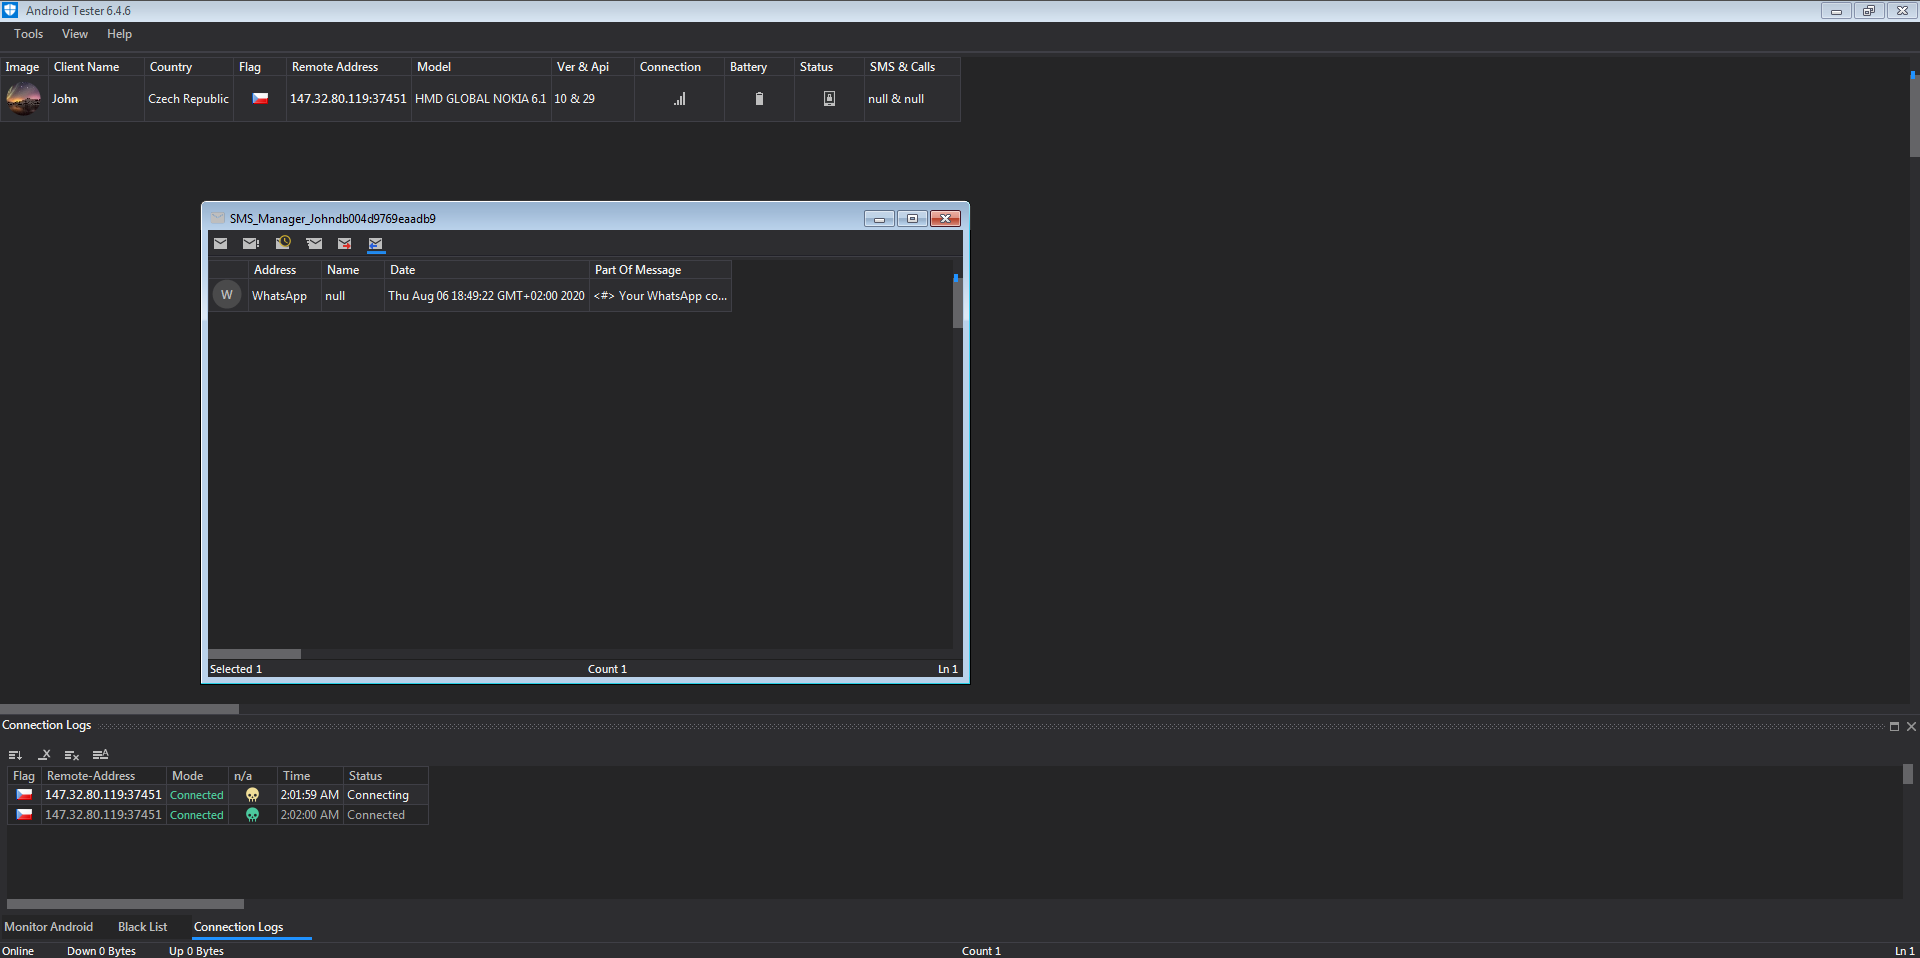Click the Android Tester app icon in title bar

click(10, 10)
